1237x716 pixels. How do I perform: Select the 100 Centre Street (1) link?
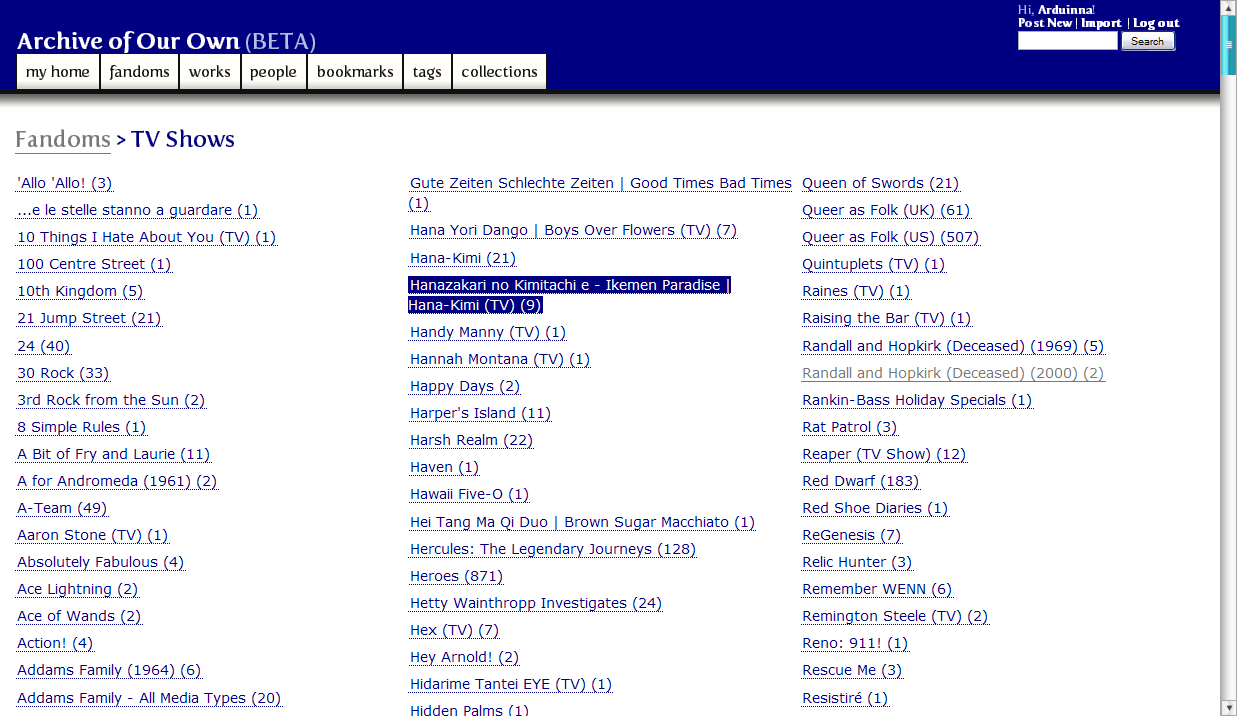[94, 264]
